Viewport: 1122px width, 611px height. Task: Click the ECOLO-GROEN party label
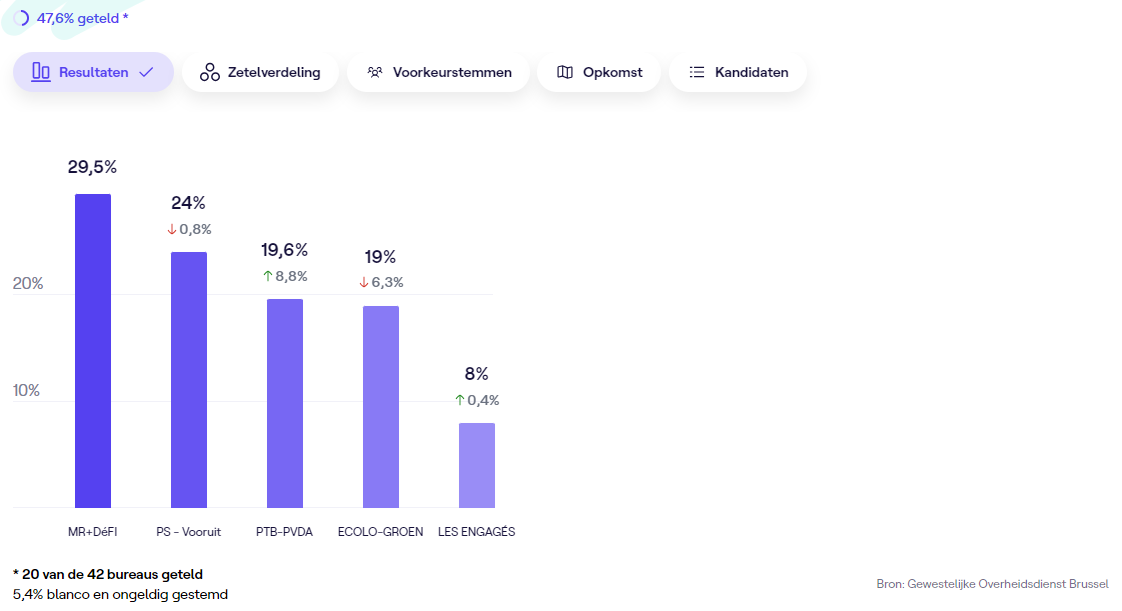click(x=380, y=532)
